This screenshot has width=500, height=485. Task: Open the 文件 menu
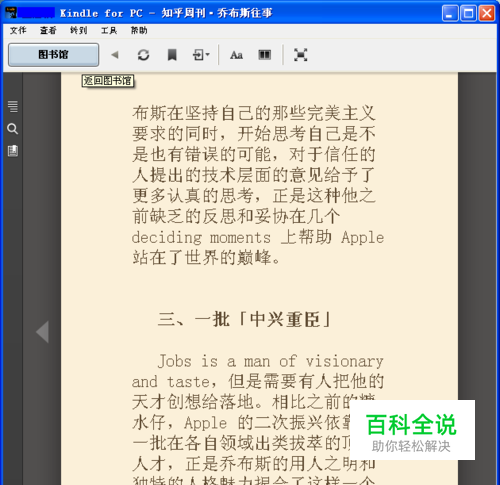pos(18,31)
